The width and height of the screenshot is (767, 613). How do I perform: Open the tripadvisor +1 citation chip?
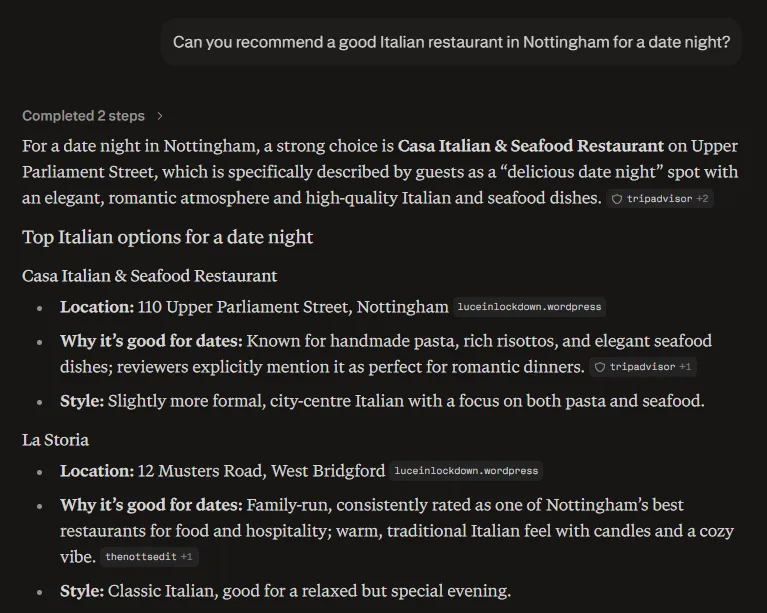coord(643,367)
